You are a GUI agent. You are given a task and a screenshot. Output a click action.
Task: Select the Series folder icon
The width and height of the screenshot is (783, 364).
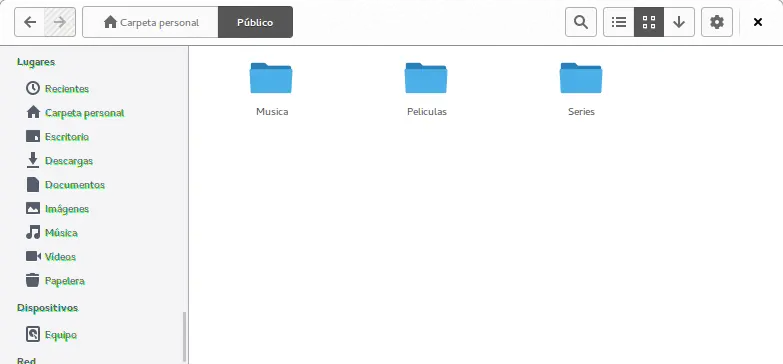pos(581,78)
